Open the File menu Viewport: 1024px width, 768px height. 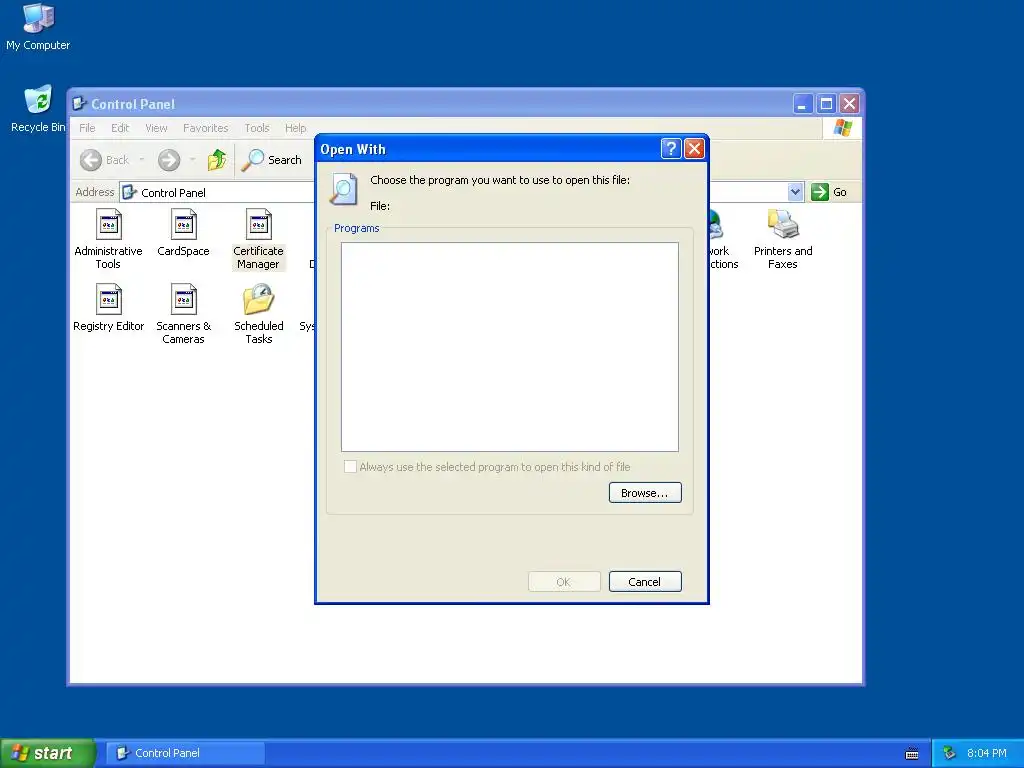(x=88, y=128)
